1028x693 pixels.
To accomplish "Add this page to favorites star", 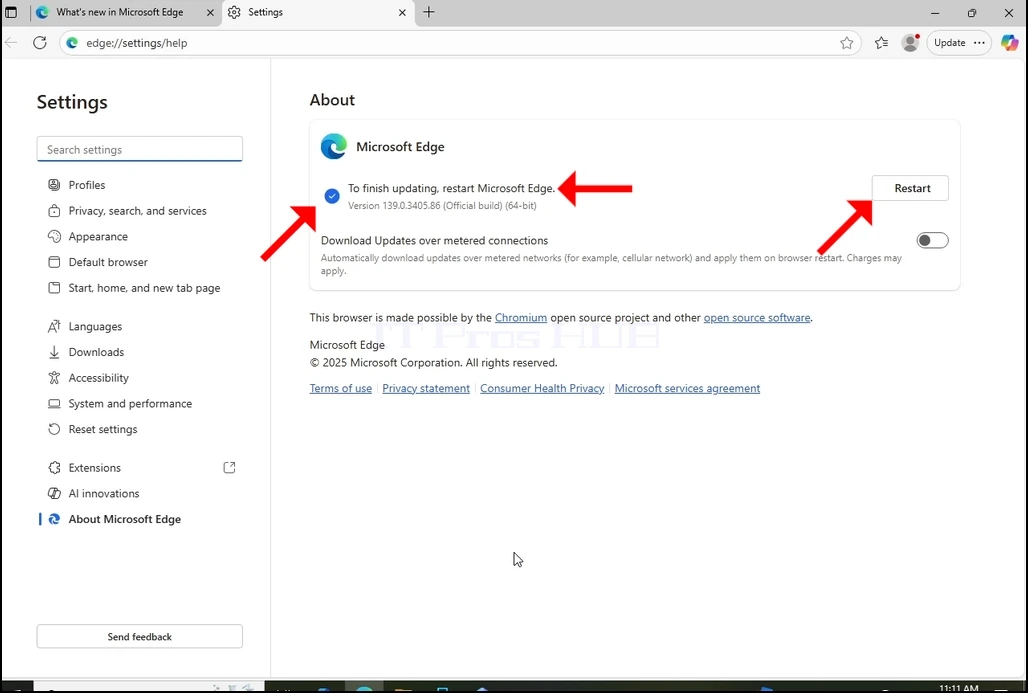I will [x=846, y=43].
